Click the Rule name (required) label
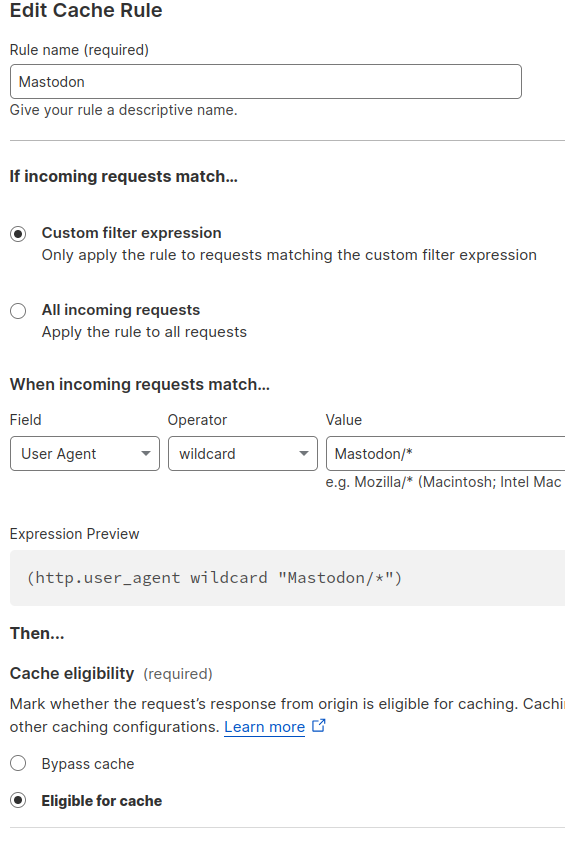The image size is (565, 843). (79, 50)
